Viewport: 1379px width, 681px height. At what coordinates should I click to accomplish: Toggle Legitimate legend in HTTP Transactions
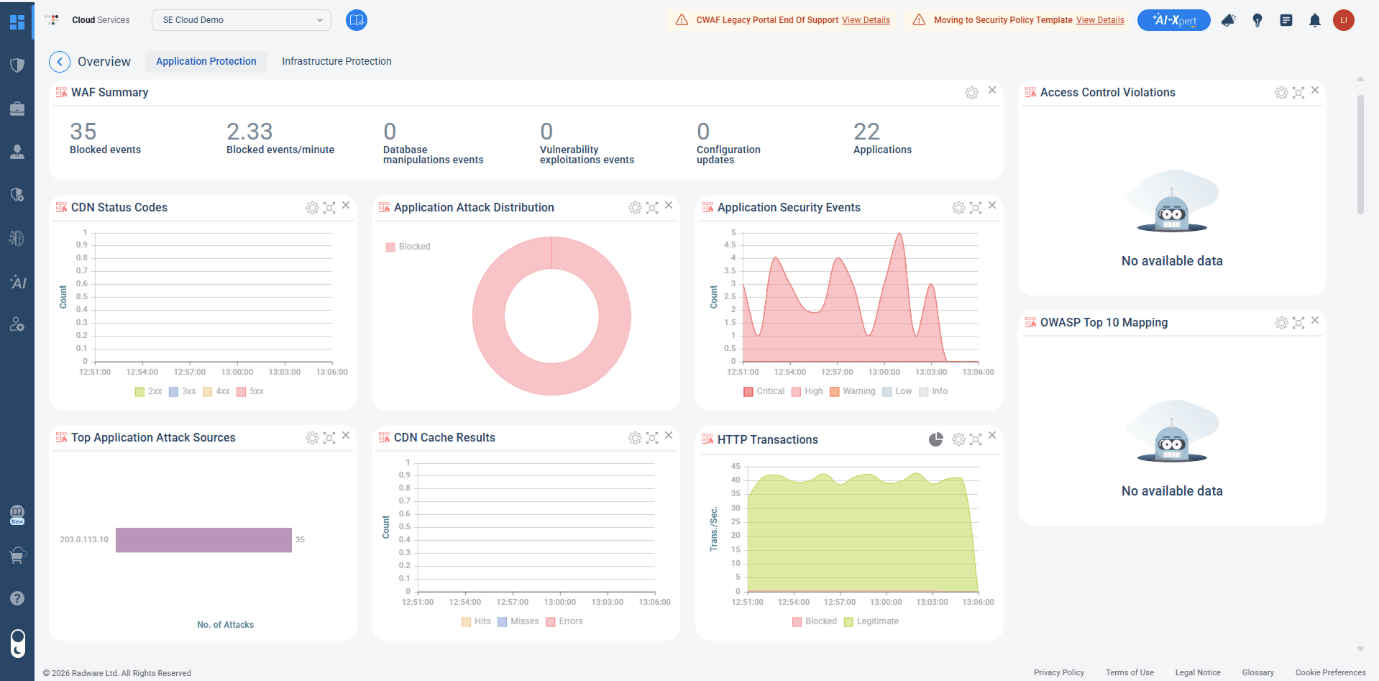click(x=871, y=621)
